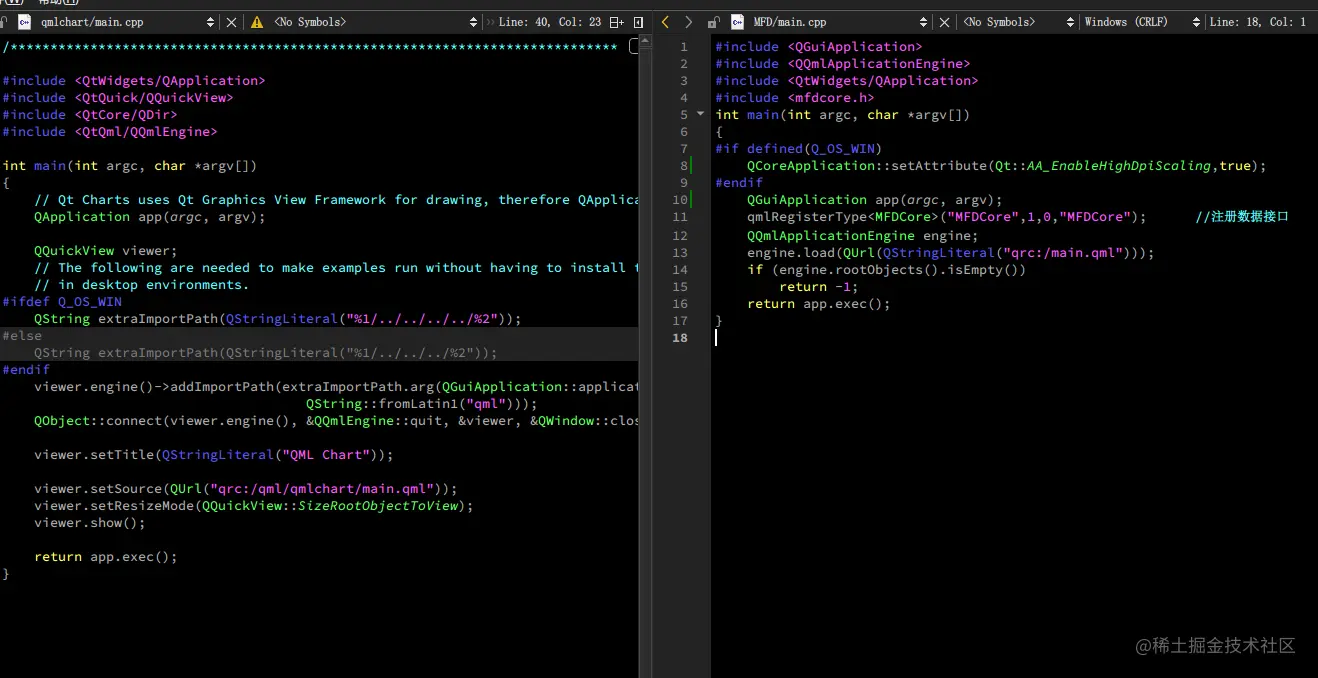Click line number 18 in right editor
This screenshot has height=678, width=1318.
pos(680,337)
